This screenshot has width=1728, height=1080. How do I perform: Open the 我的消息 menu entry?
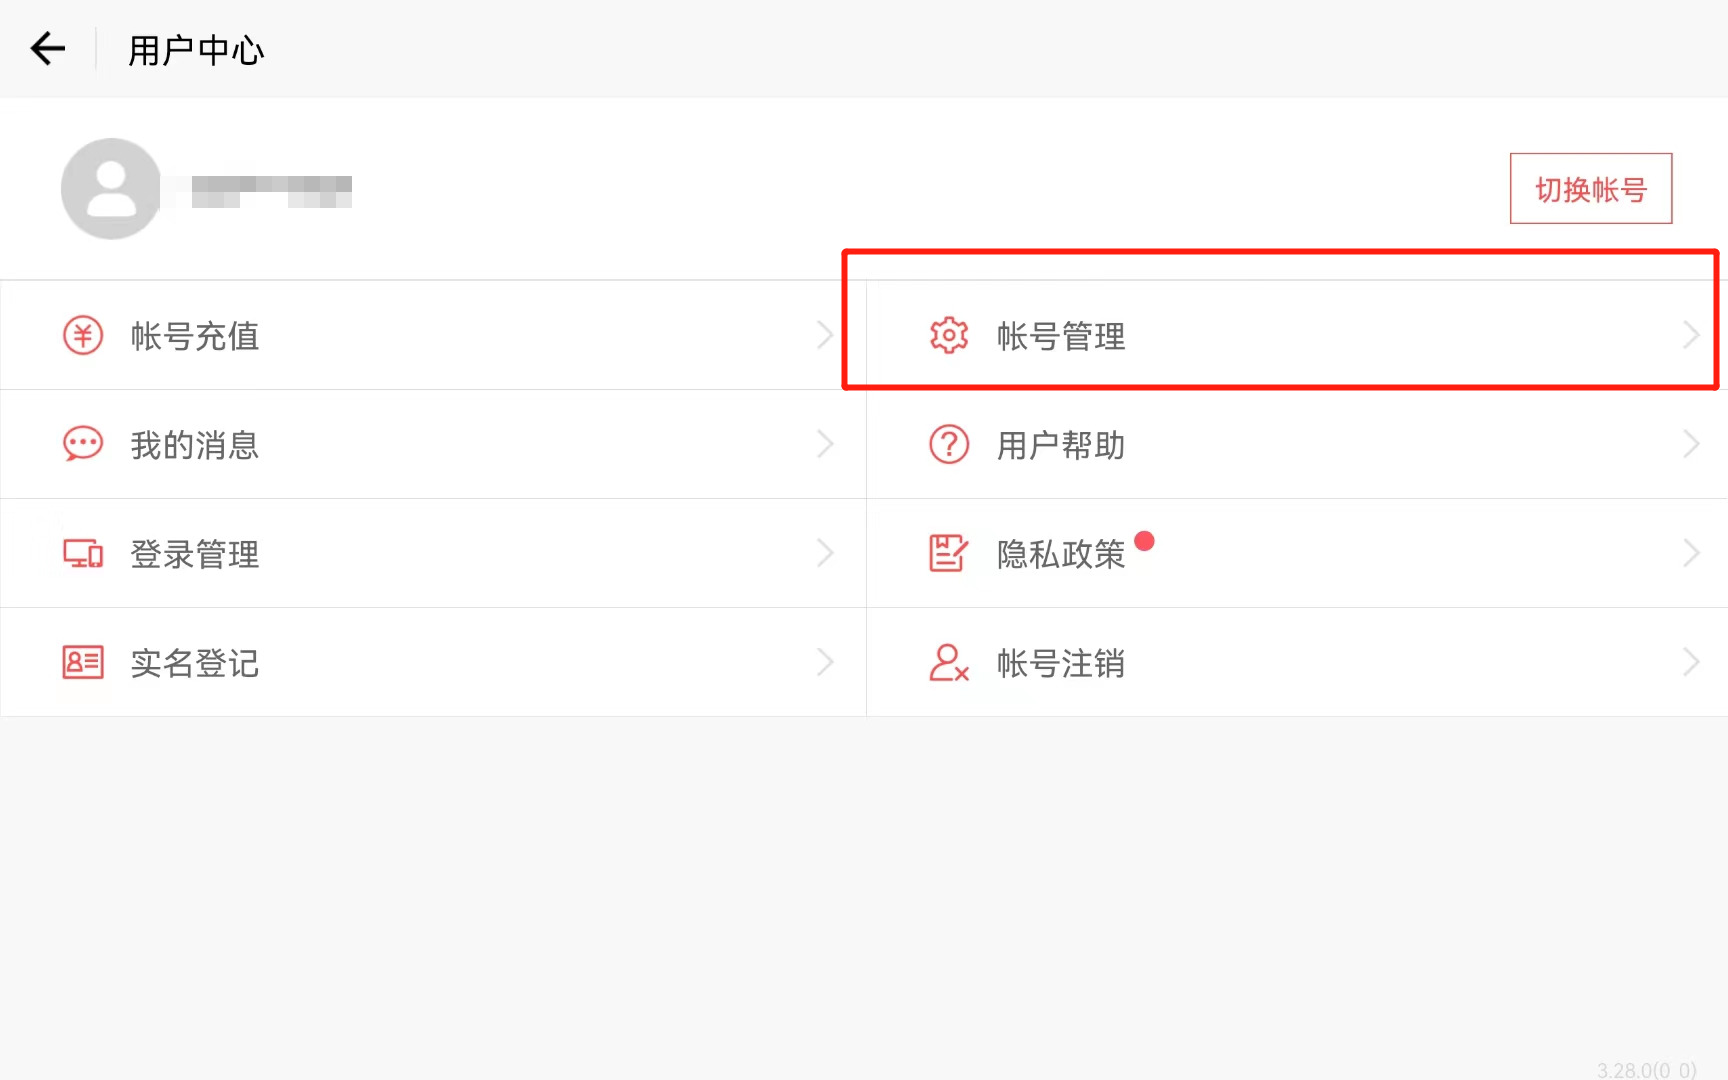(195, 445)
